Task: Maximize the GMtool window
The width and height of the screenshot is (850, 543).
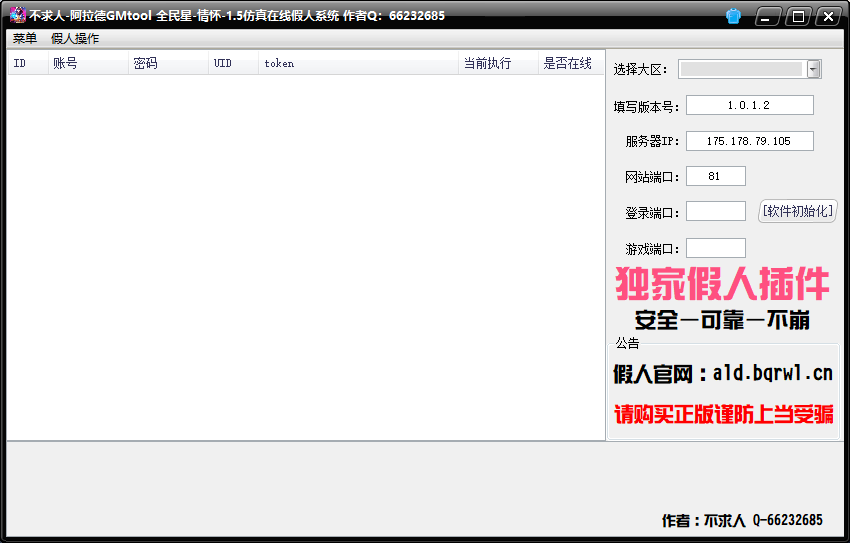Action: click(x=798, y=17)
